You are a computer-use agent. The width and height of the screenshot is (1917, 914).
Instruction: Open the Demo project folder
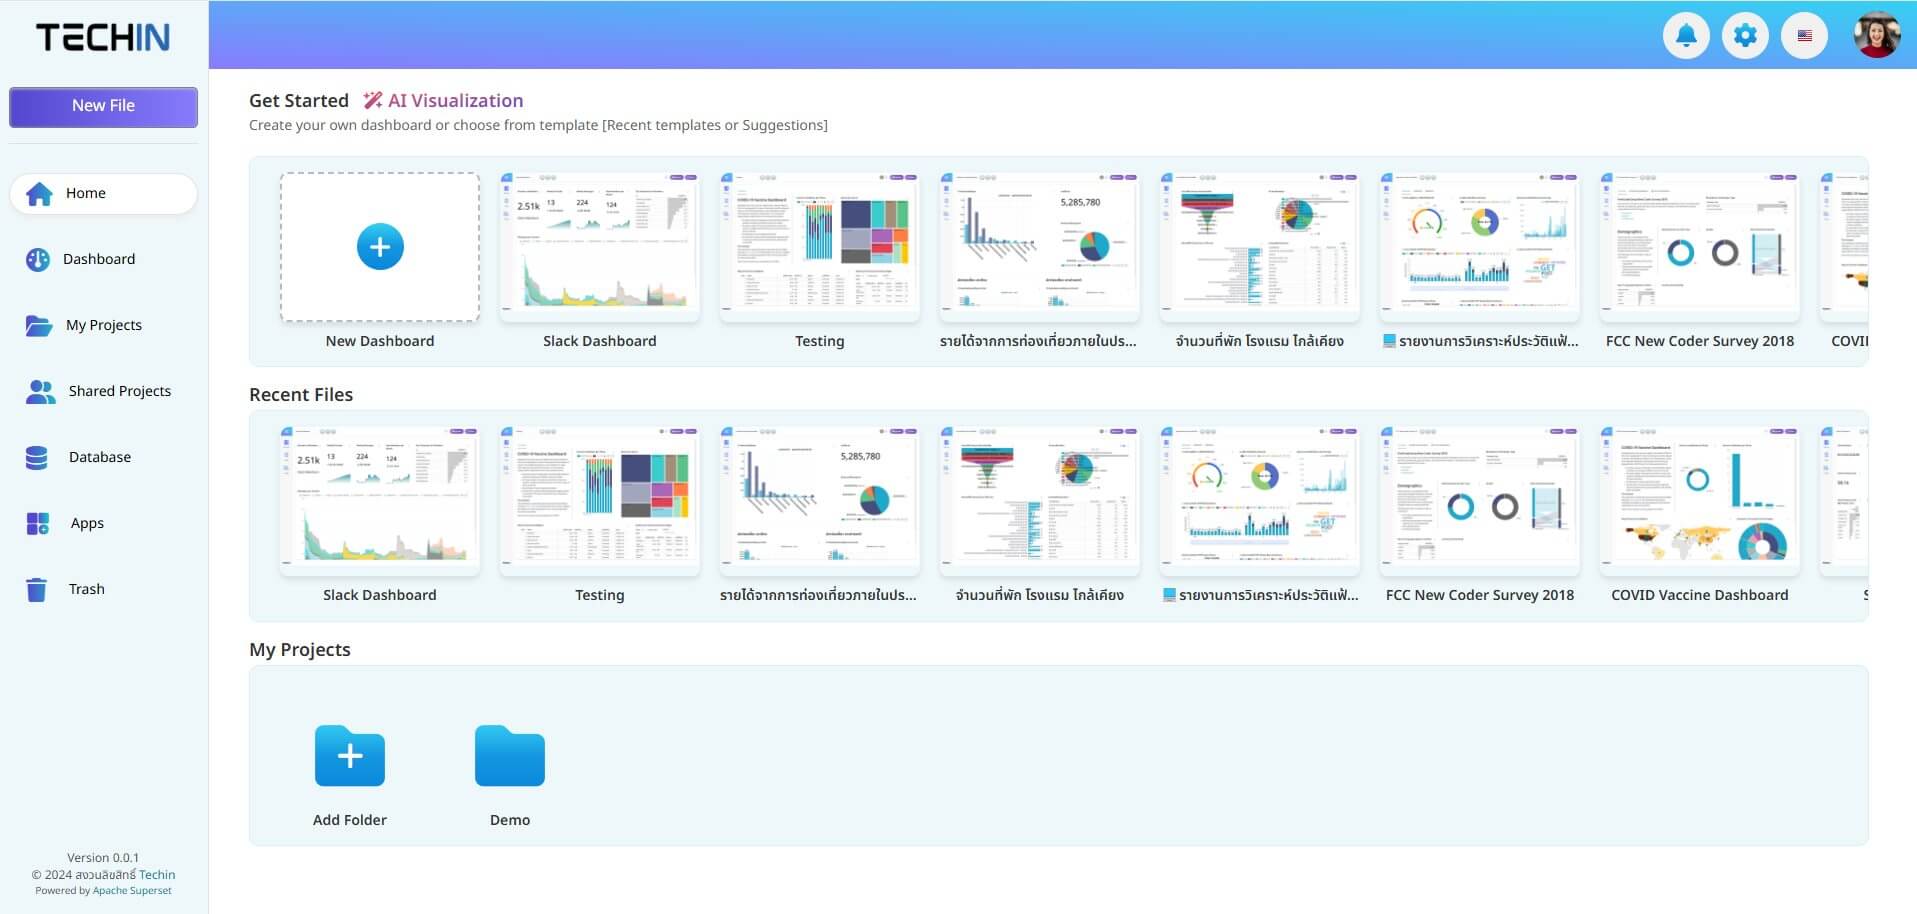pyautogui.click(x=509, y=756)
